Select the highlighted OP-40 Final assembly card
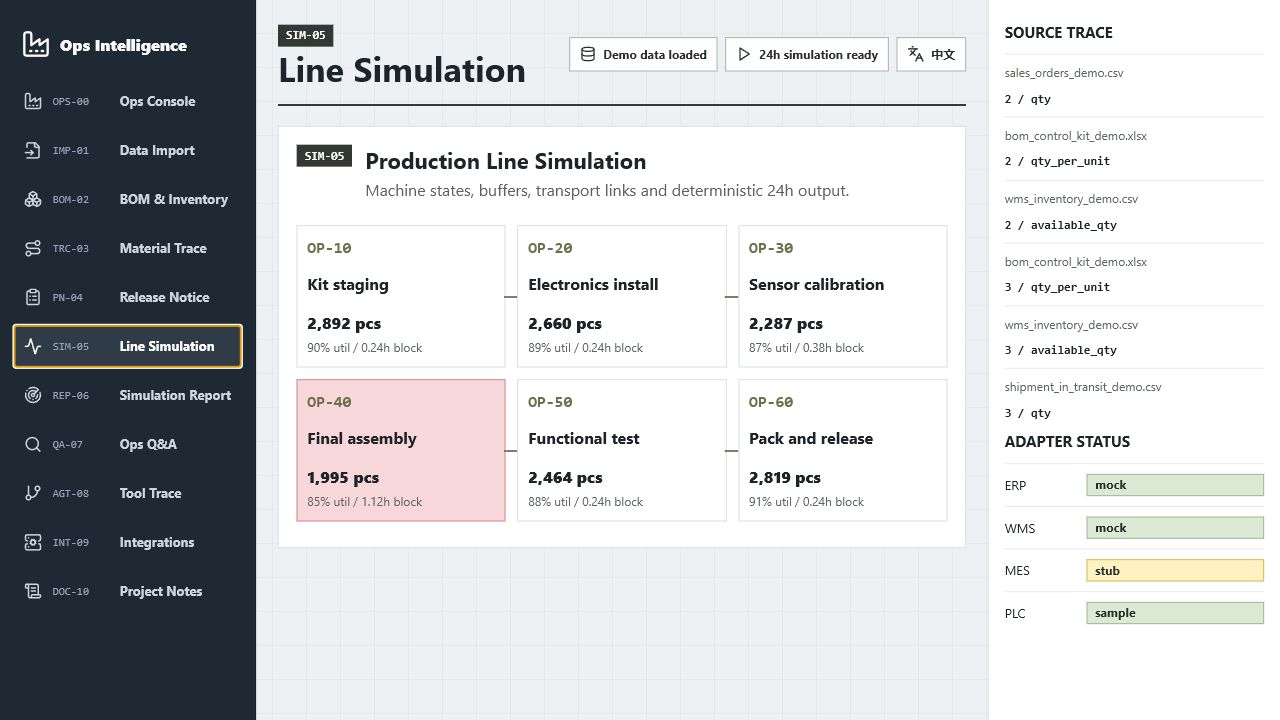1280x720 pixels. point(401,450)
